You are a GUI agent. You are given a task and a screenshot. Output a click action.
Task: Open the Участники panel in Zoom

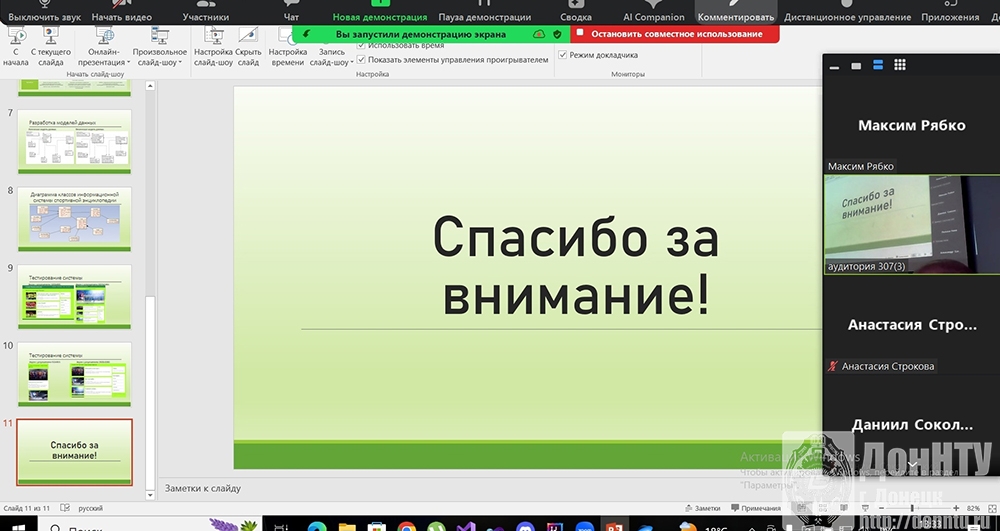tap(205, 11)
